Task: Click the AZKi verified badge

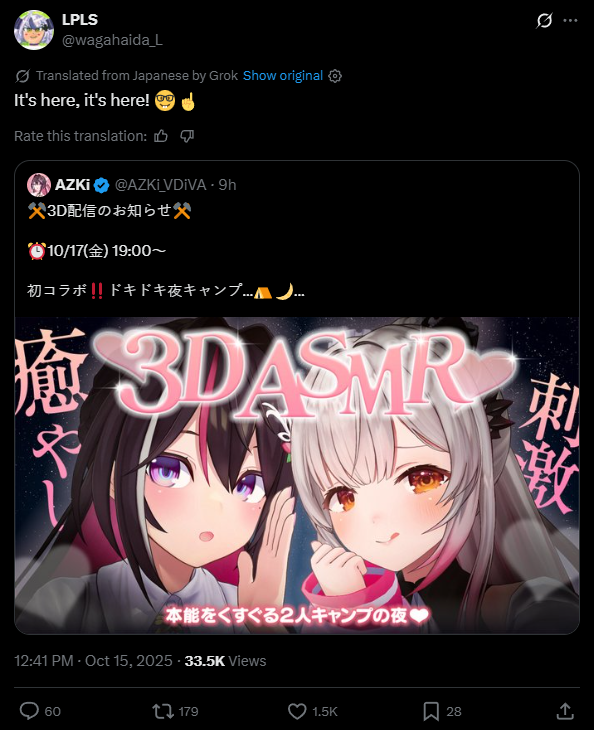Action: click(x=101, y=185)
